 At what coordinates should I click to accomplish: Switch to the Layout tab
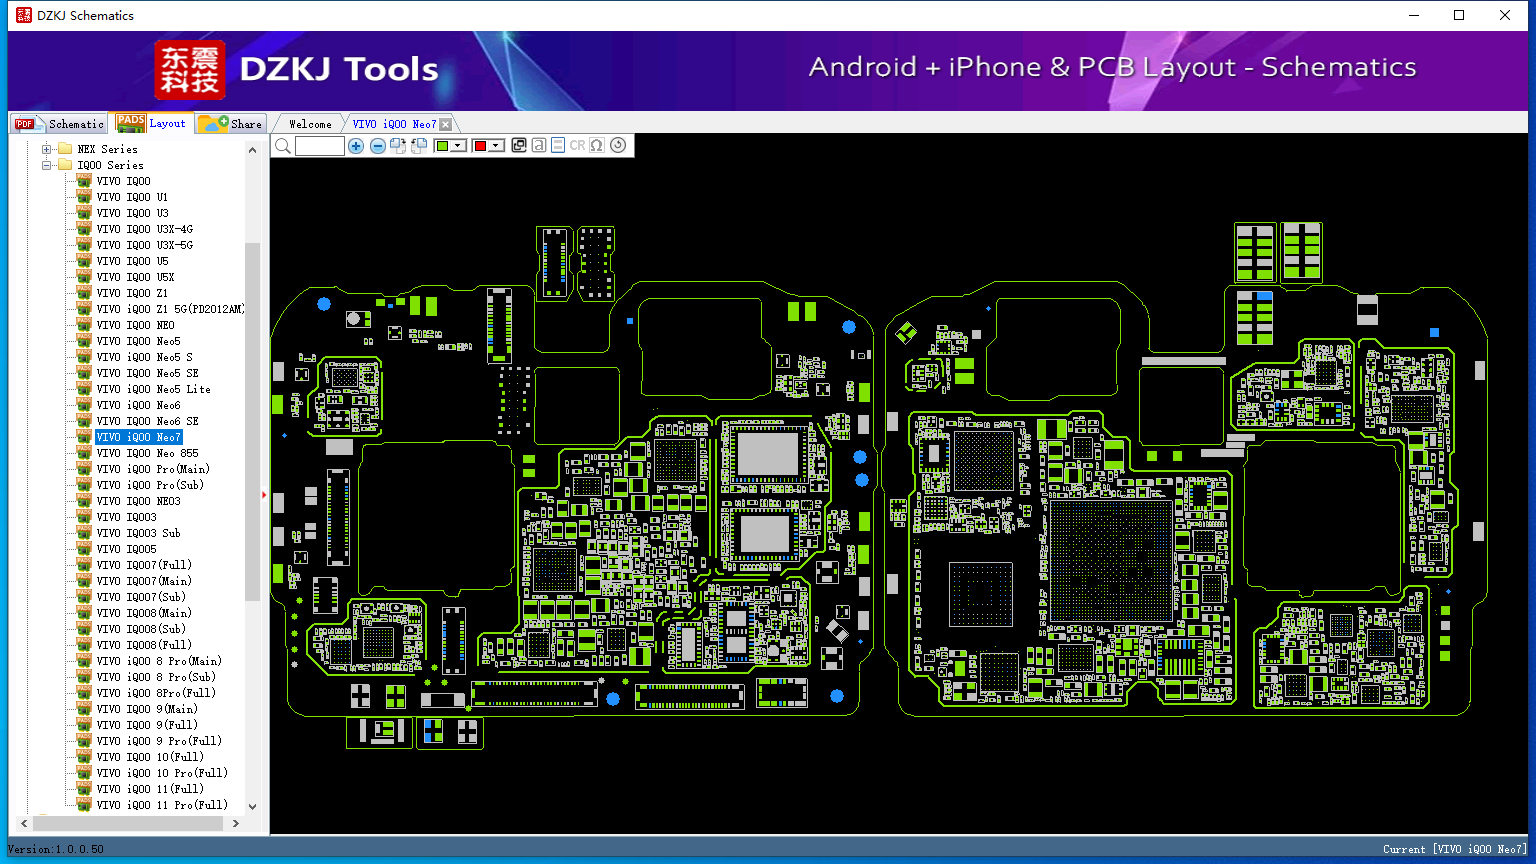point(151,123)
